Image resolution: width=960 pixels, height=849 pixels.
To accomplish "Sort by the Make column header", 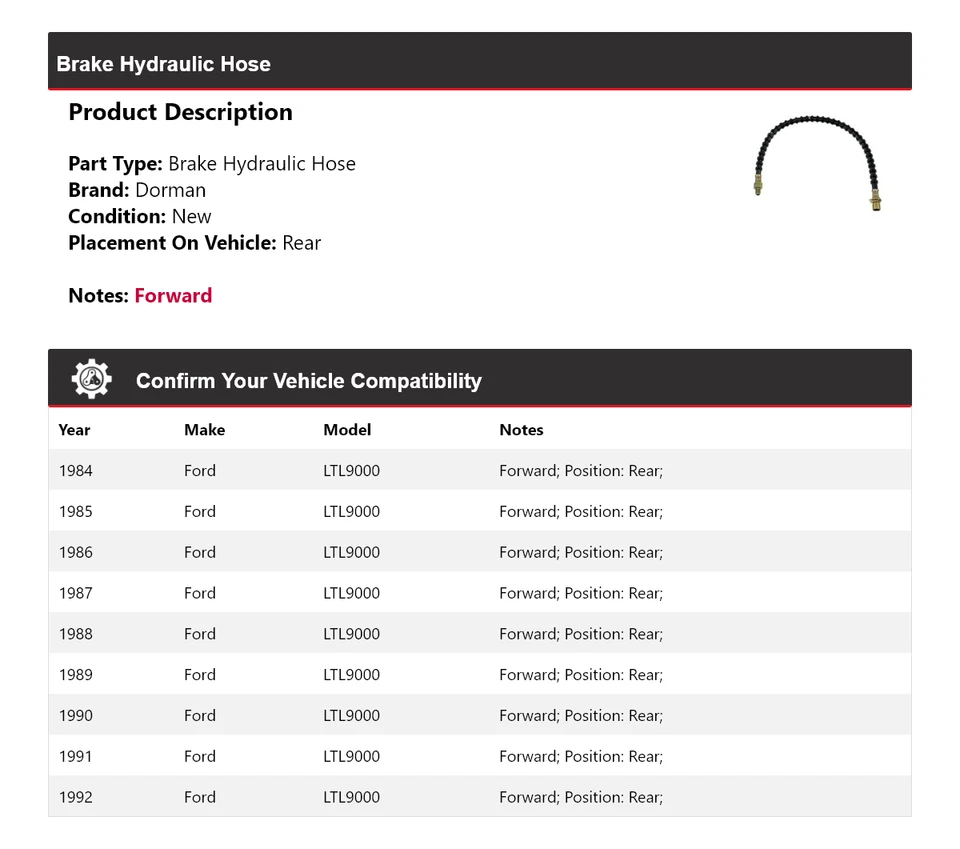I will [204, 430].
